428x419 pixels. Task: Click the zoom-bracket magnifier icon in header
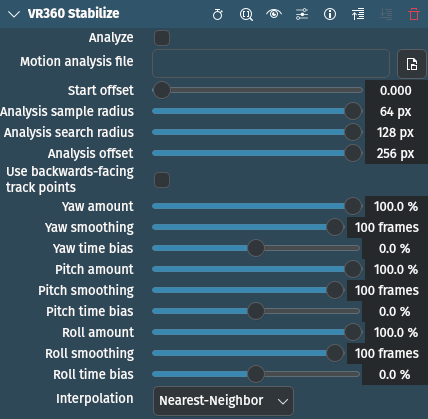pos(246,14)
